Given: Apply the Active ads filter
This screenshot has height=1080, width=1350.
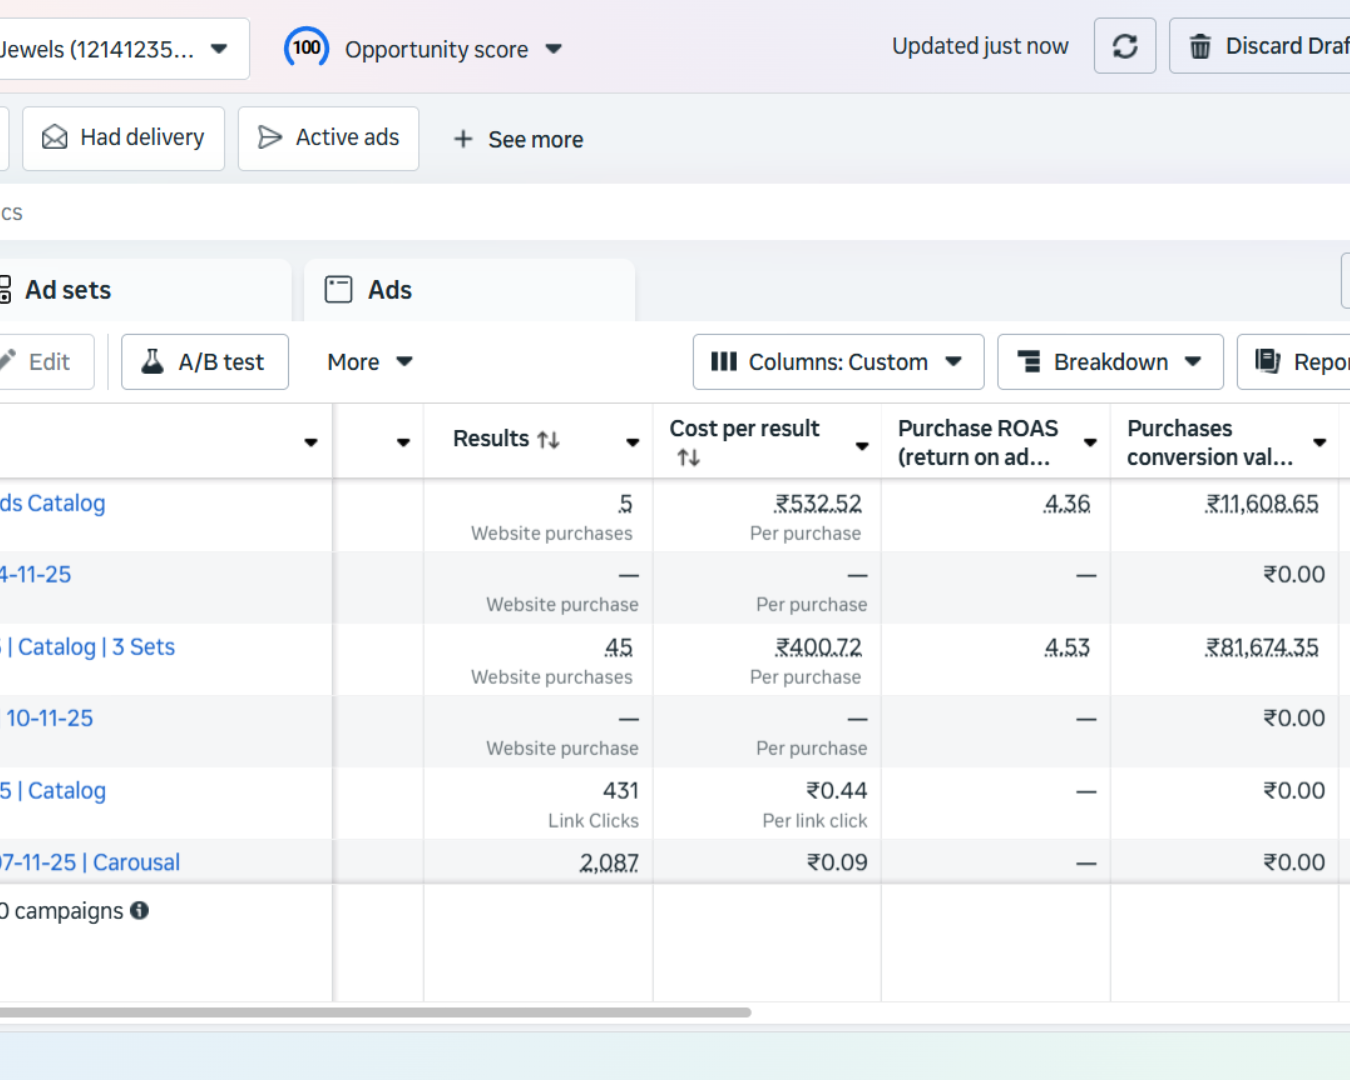Looking at the screenshot, I should pyautogui.click(x=328, y=138).
